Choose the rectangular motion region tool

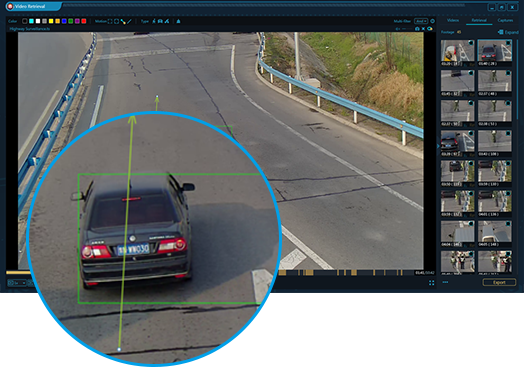click(x=110, y=21)
